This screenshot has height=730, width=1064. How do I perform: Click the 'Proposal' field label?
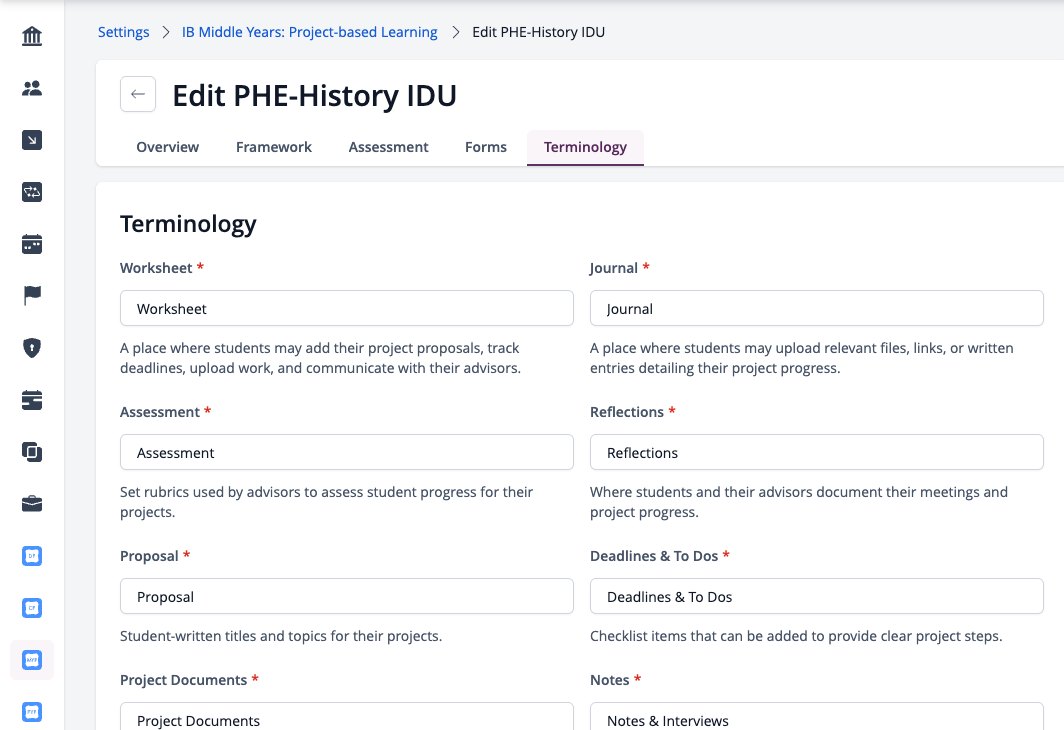tap(149, 556)
